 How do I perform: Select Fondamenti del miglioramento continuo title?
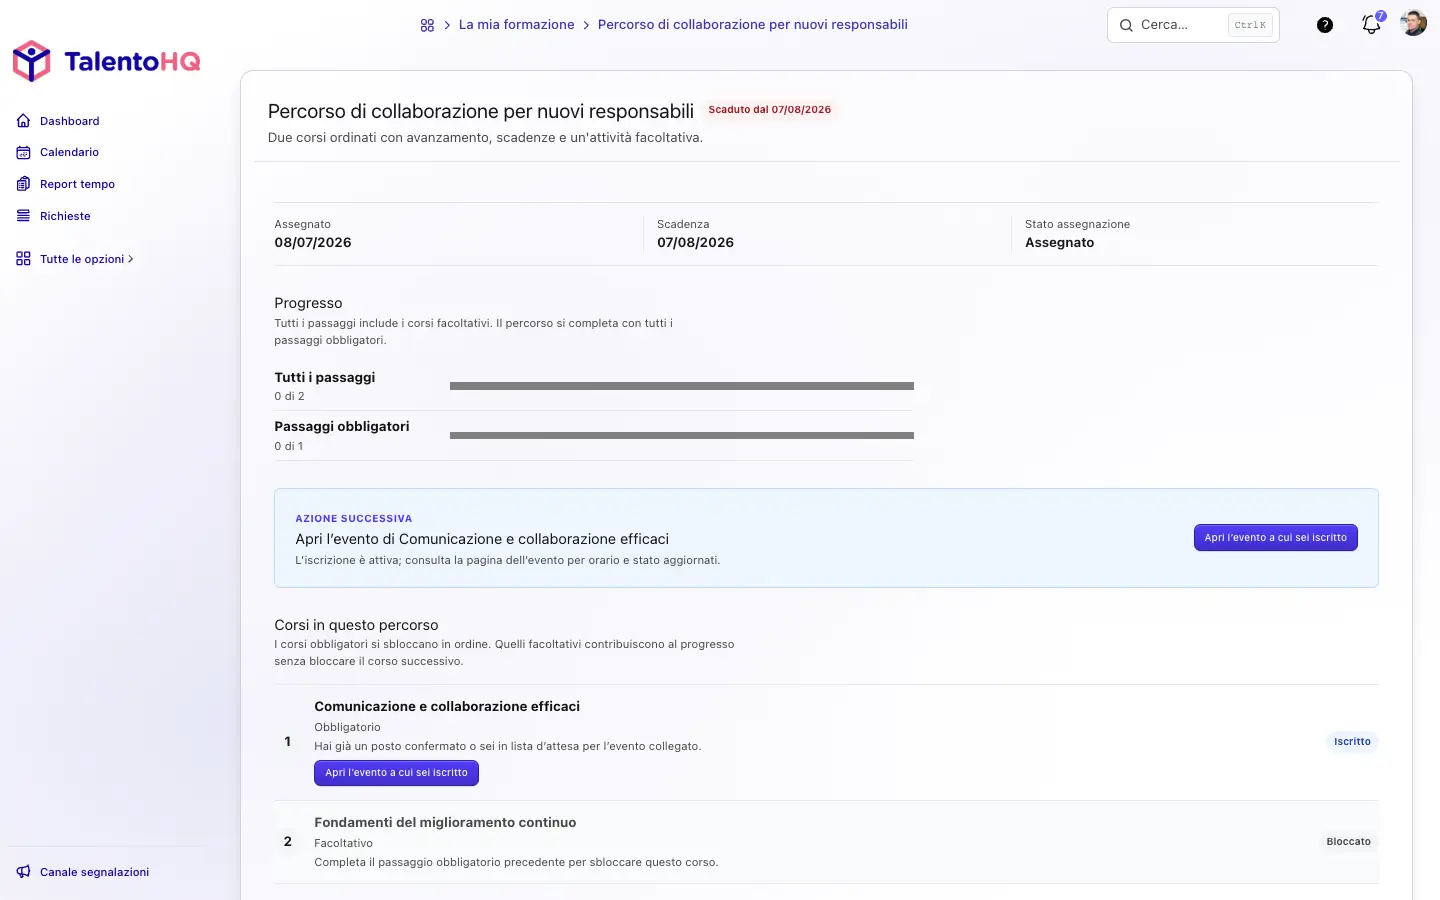point(445,823)
